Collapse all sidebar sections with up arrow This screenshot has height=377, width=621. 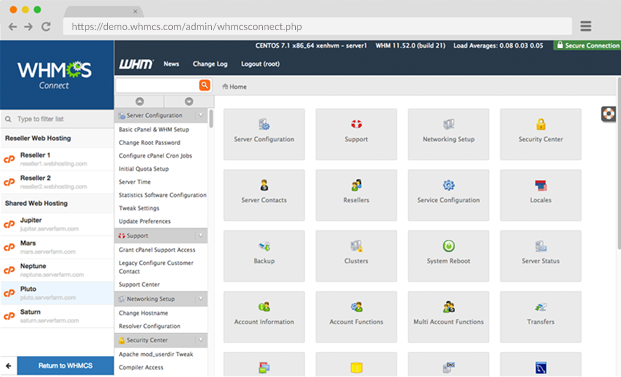click(x=139, y=101)
